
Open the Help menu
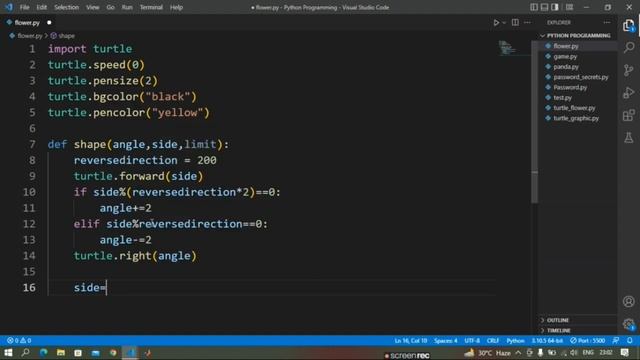pyautogui.click(x=176, y=7)
